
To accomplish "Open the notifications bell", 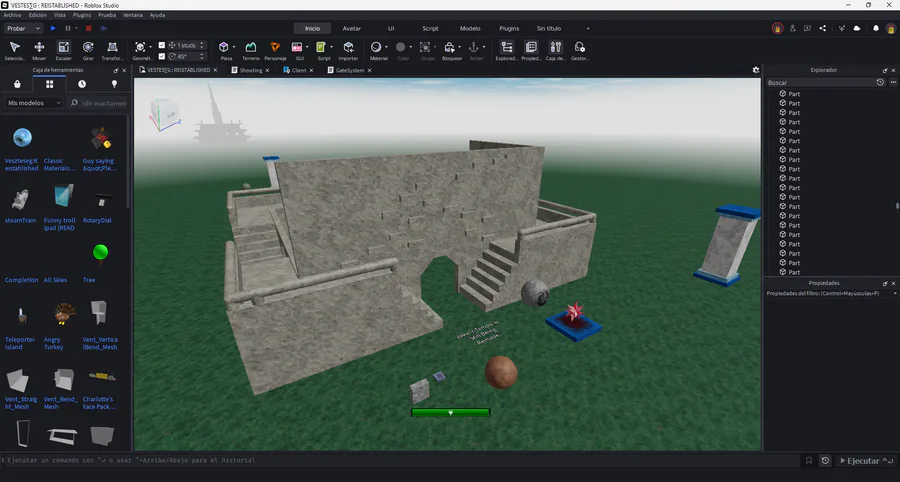I will point(876,28).
